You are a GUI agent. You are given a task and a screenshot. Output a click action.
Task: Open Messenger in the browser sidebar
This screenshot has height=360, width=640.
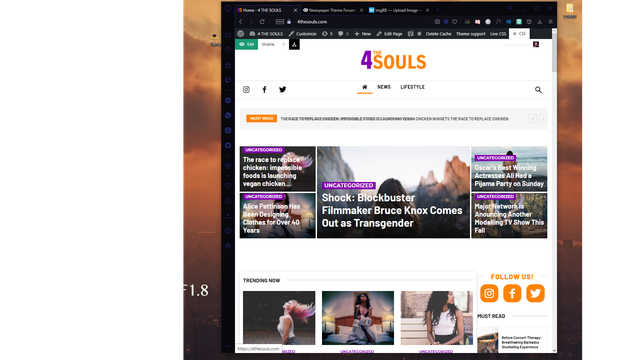coord(228,100)
